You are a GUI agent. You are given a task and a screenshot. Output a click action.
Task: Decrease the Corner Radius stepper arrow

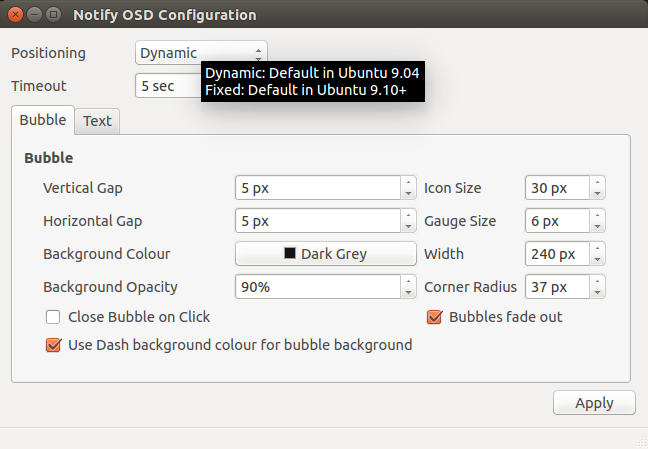(x=597, y=293)
